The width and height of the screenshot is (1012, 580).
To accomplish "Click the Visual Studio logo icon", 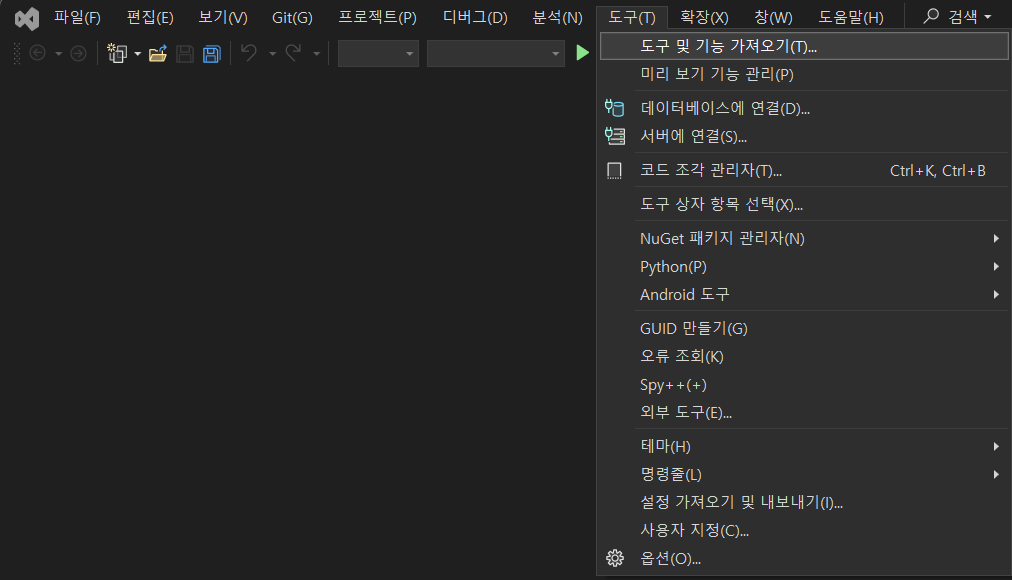I will click(x=27, y=19).
